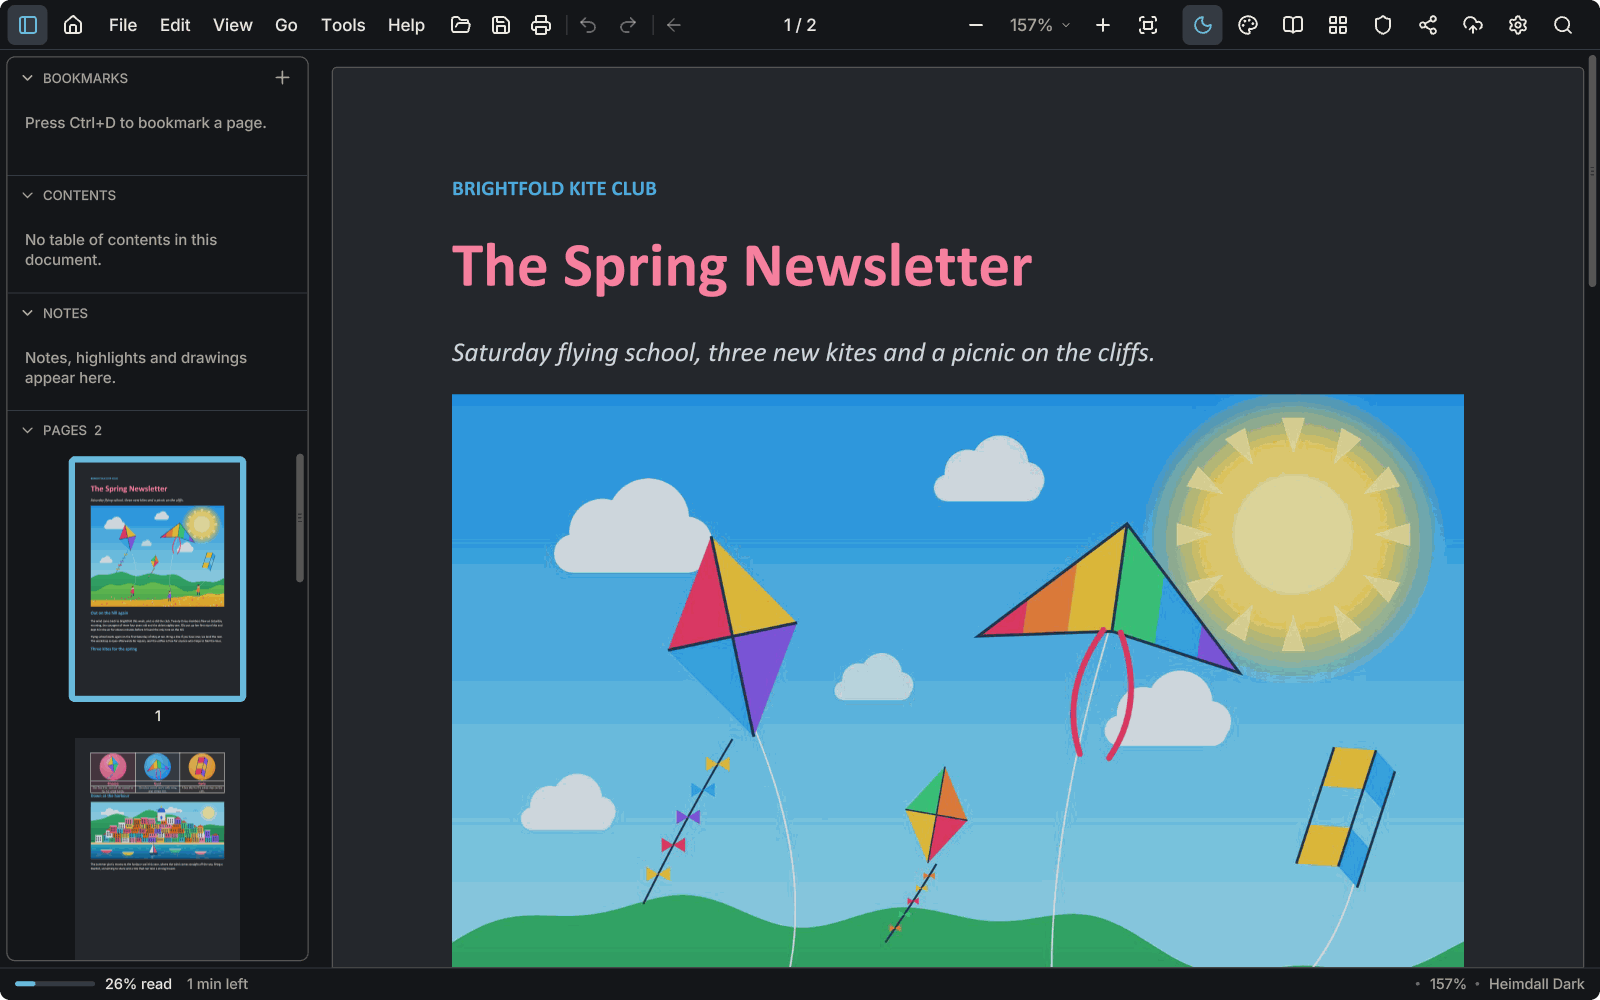Toggle the sidebar panel icon
The width and height of the screenshot is (1600, 1000).
[x=28, y=25]
